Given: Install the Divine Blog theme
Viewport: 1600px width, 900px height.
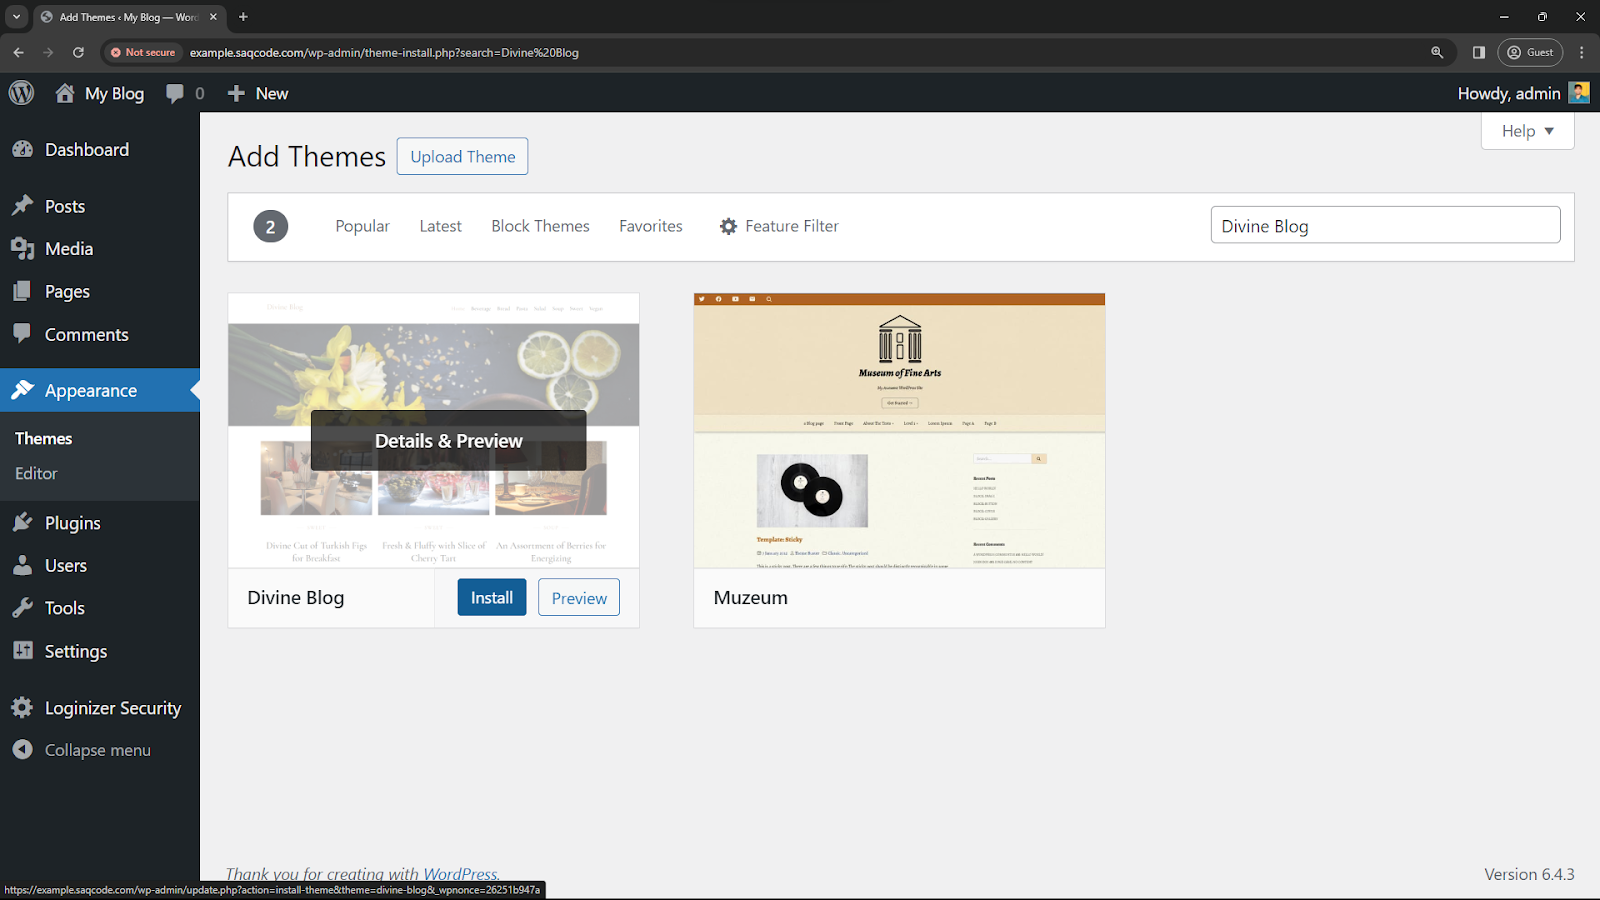Looking at the screenshot, I should [492, 597].
